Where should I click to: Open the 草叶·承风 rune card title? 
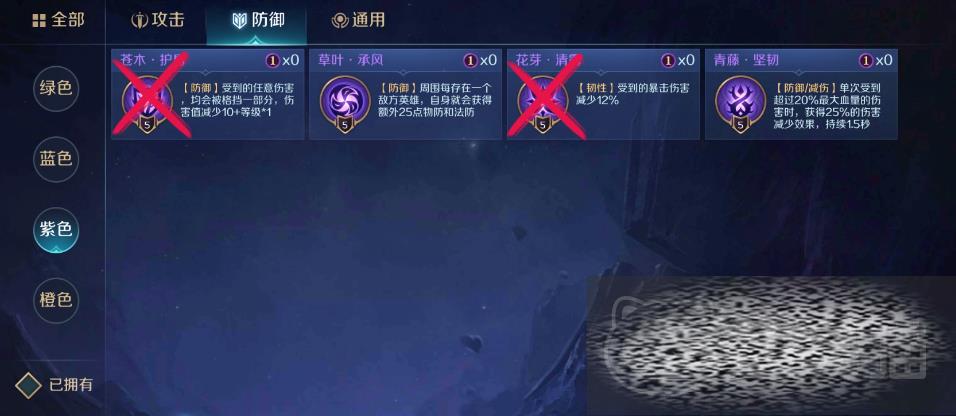tap(351, 60)
